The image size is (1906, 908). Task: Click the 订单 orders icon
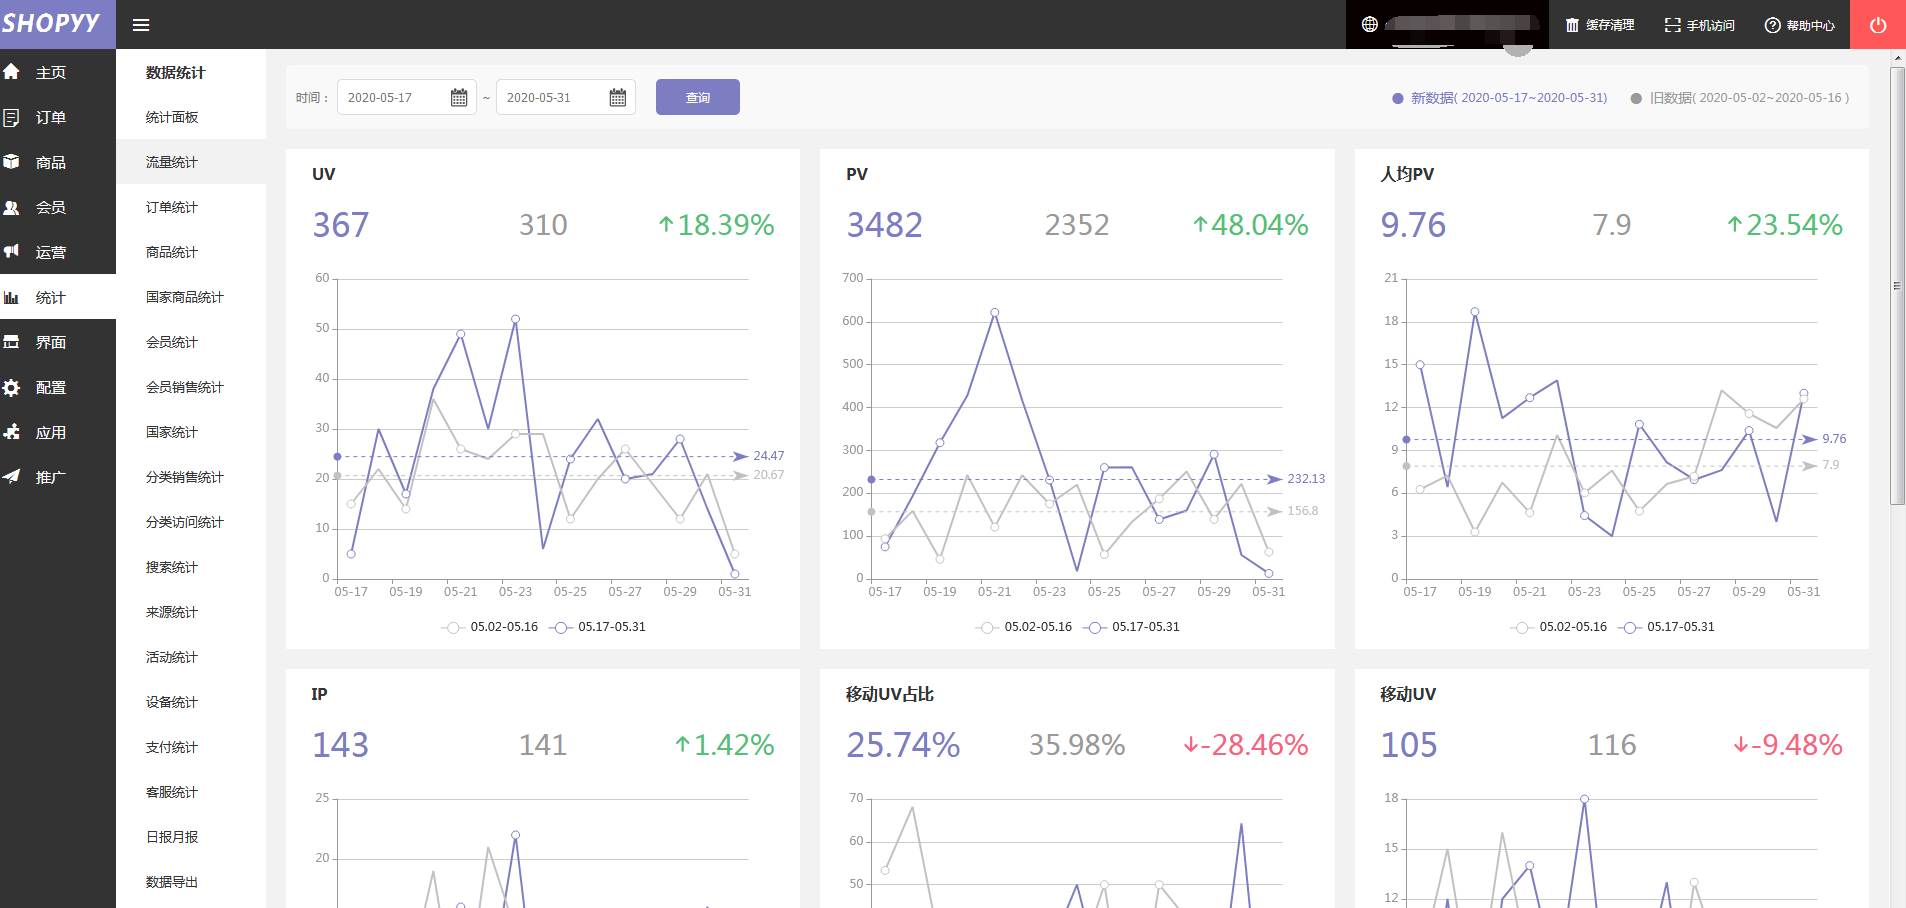tap(12, 117)
